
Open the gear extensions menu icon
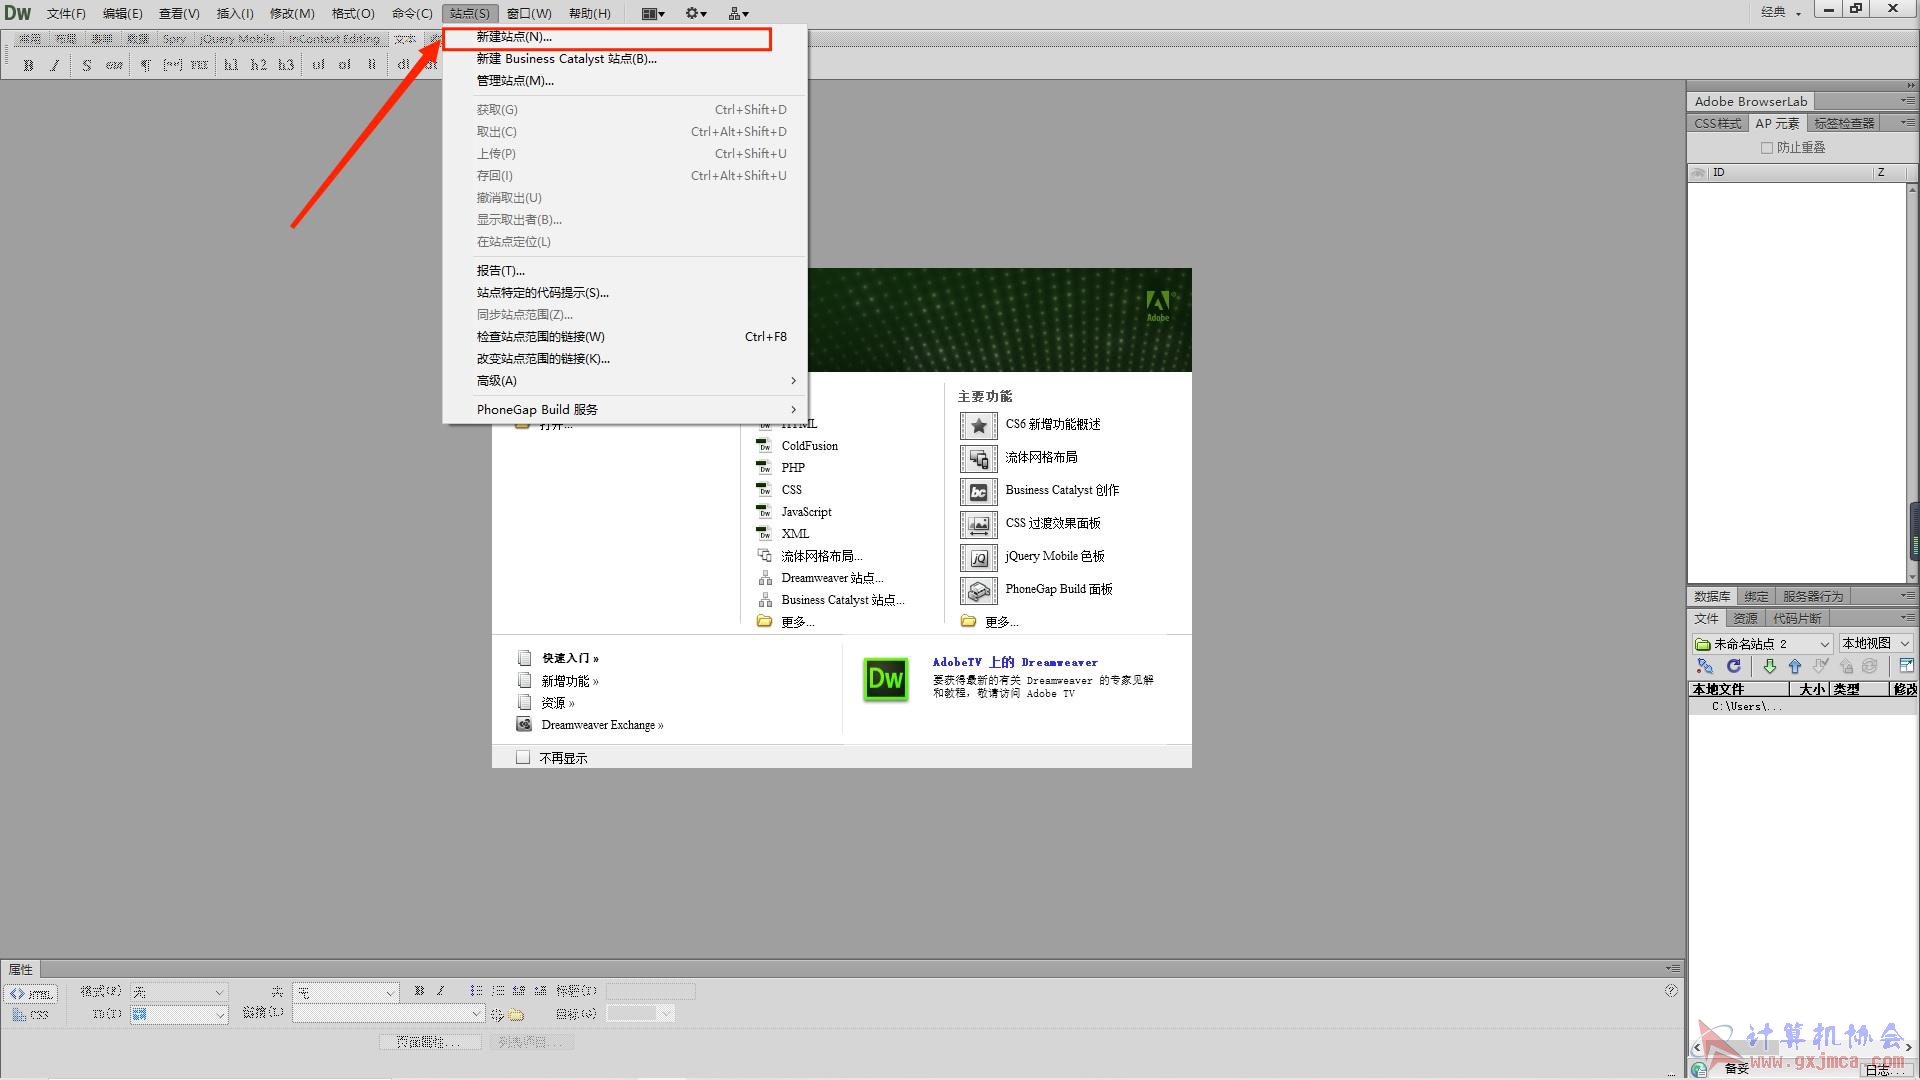[x=696, y=13]
